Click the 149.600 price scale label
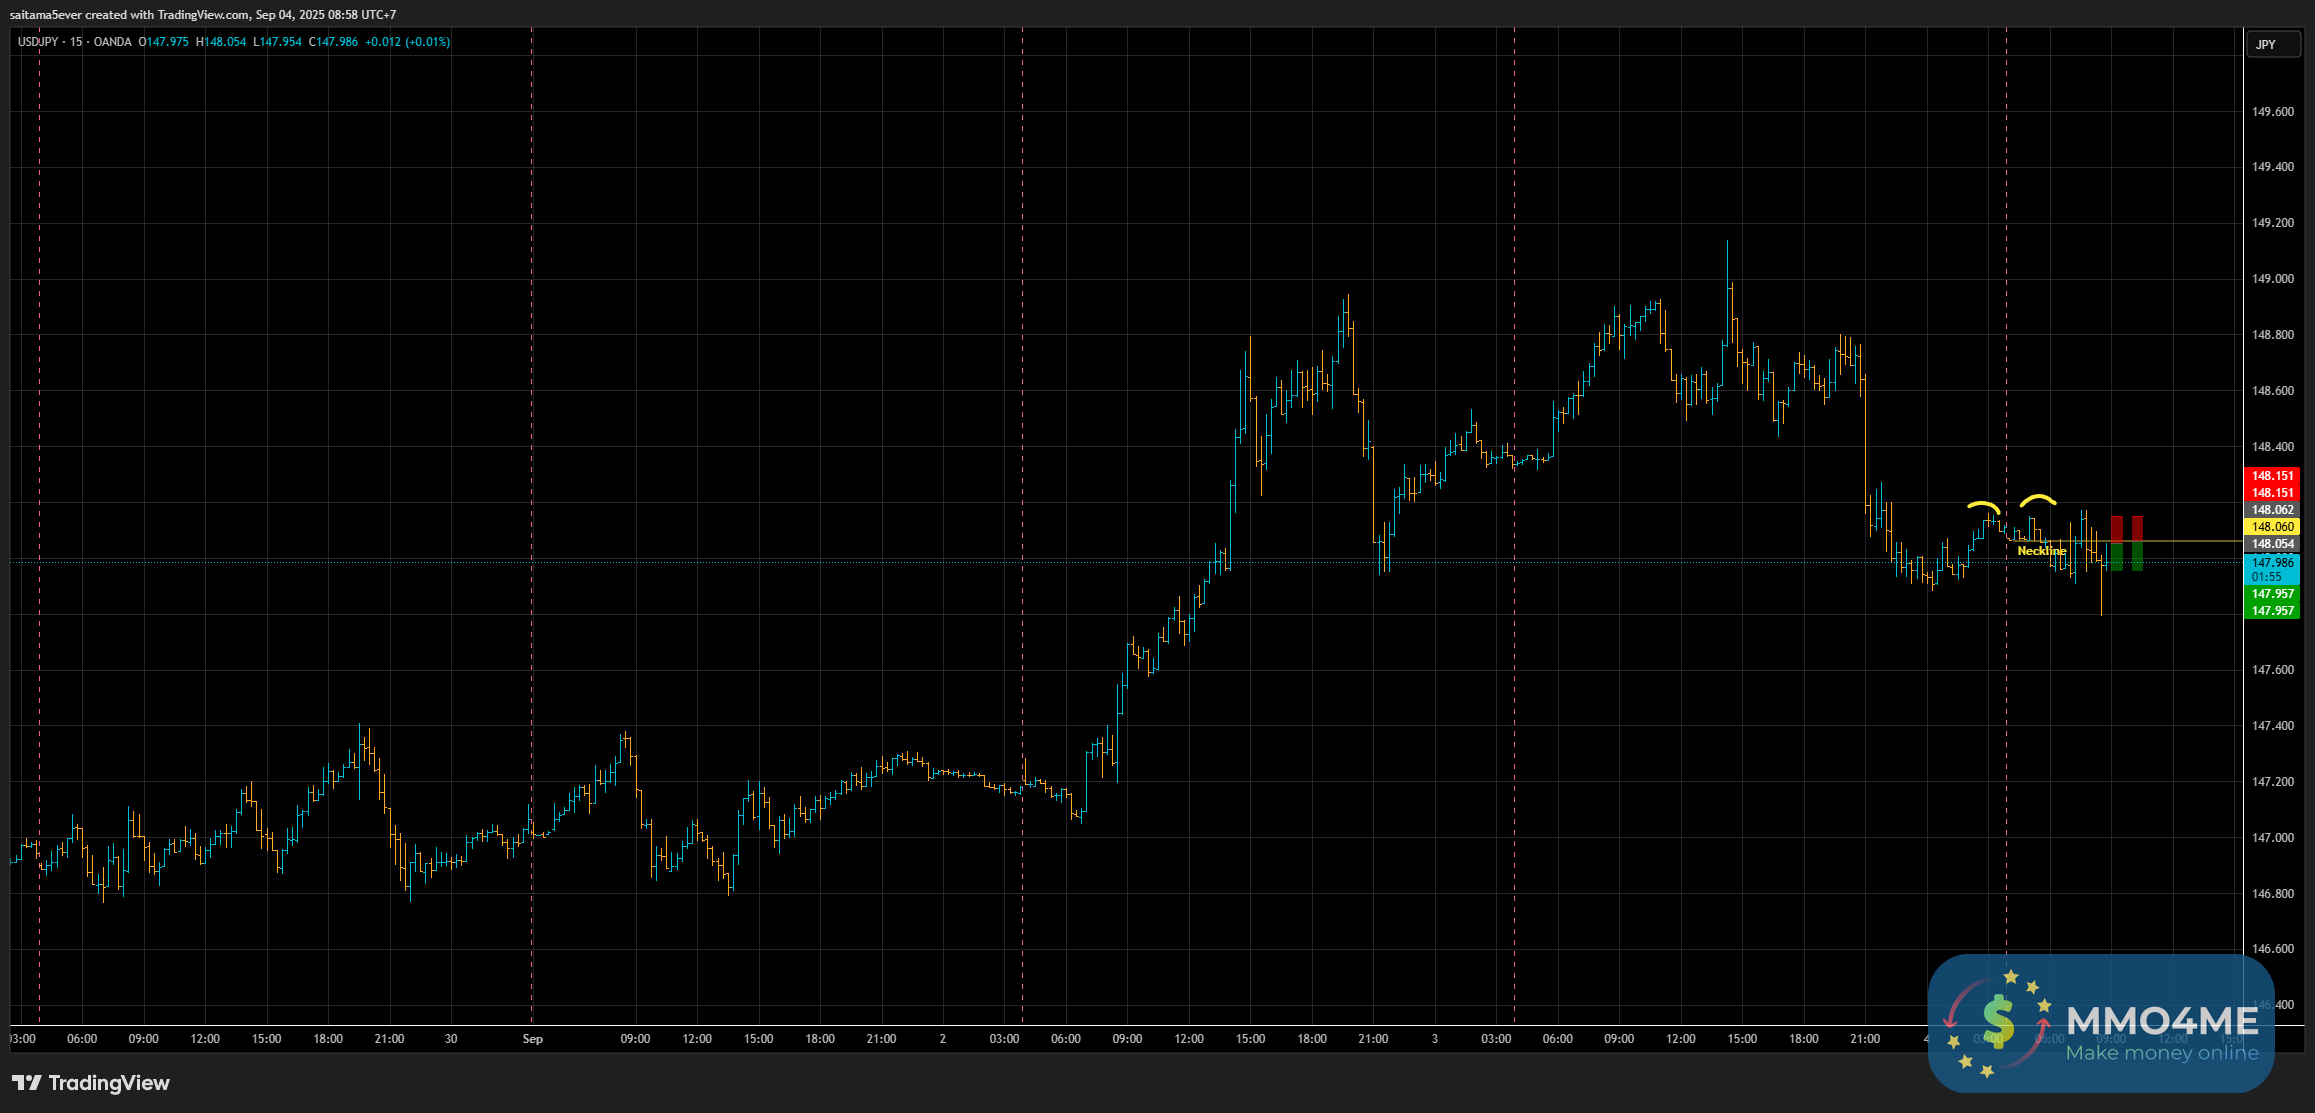2315x1113 pixels. [2272, 112]
